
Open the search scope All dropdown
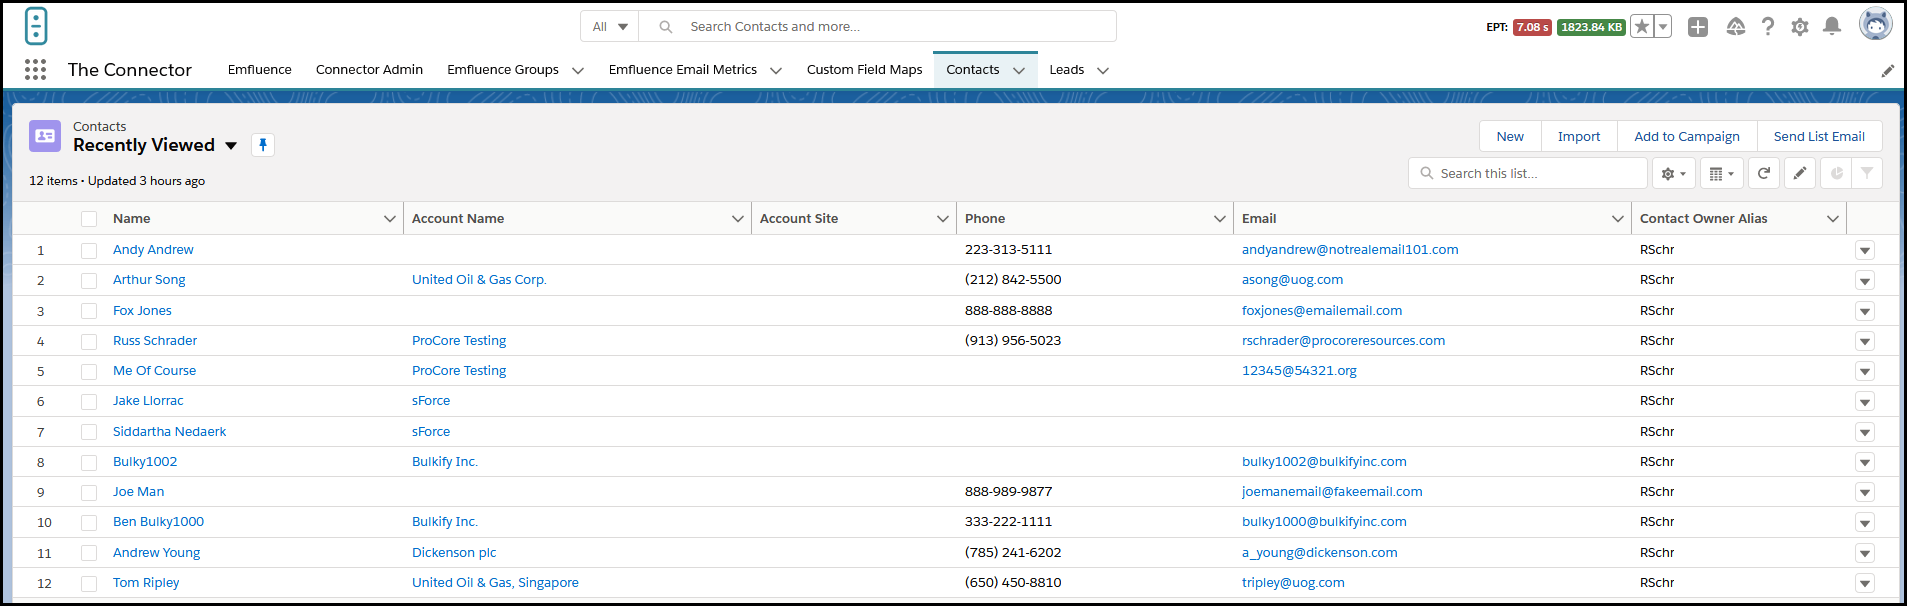coord(610,27)
